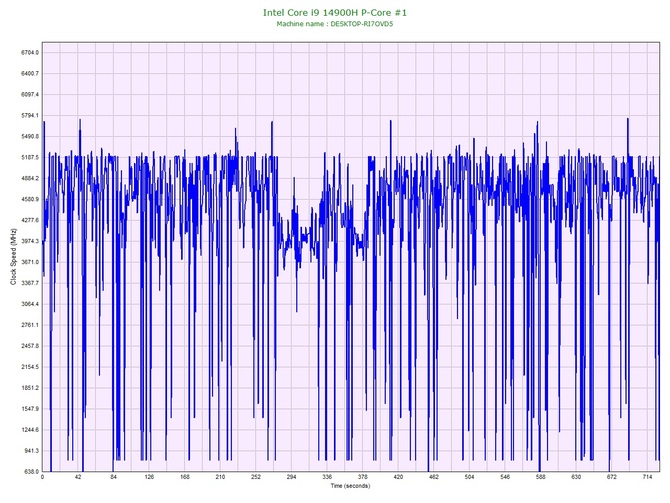This screenshot has width=670, height=503.
Task: Click the 2457.8 y-axis value
Action: tap(30, 346)
